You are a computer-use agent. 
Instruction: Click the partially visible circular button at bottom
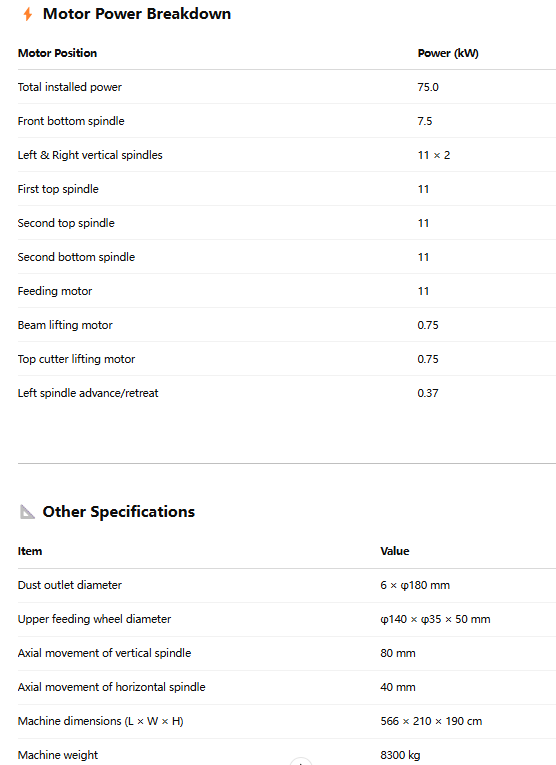point(301,761)
